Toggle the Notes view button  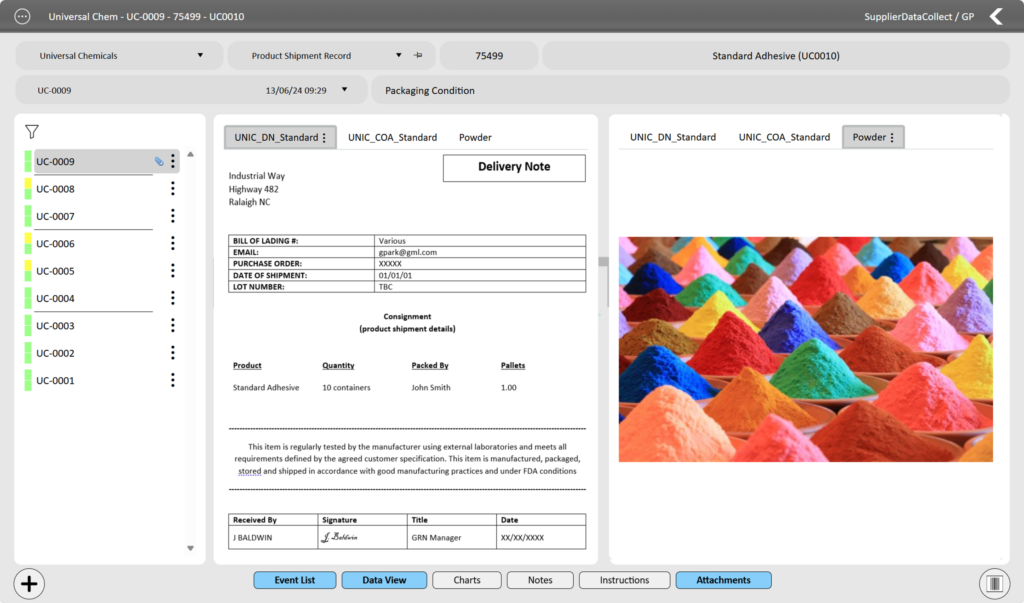[x=540, y=580]
